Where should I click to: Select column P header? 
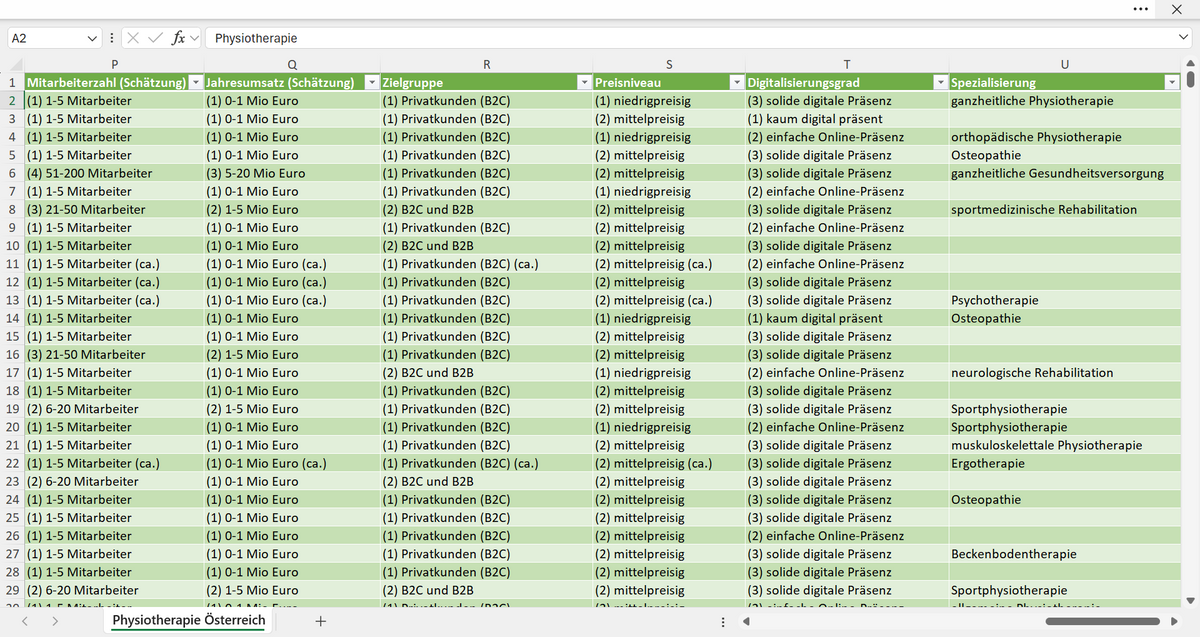(114, 65)
